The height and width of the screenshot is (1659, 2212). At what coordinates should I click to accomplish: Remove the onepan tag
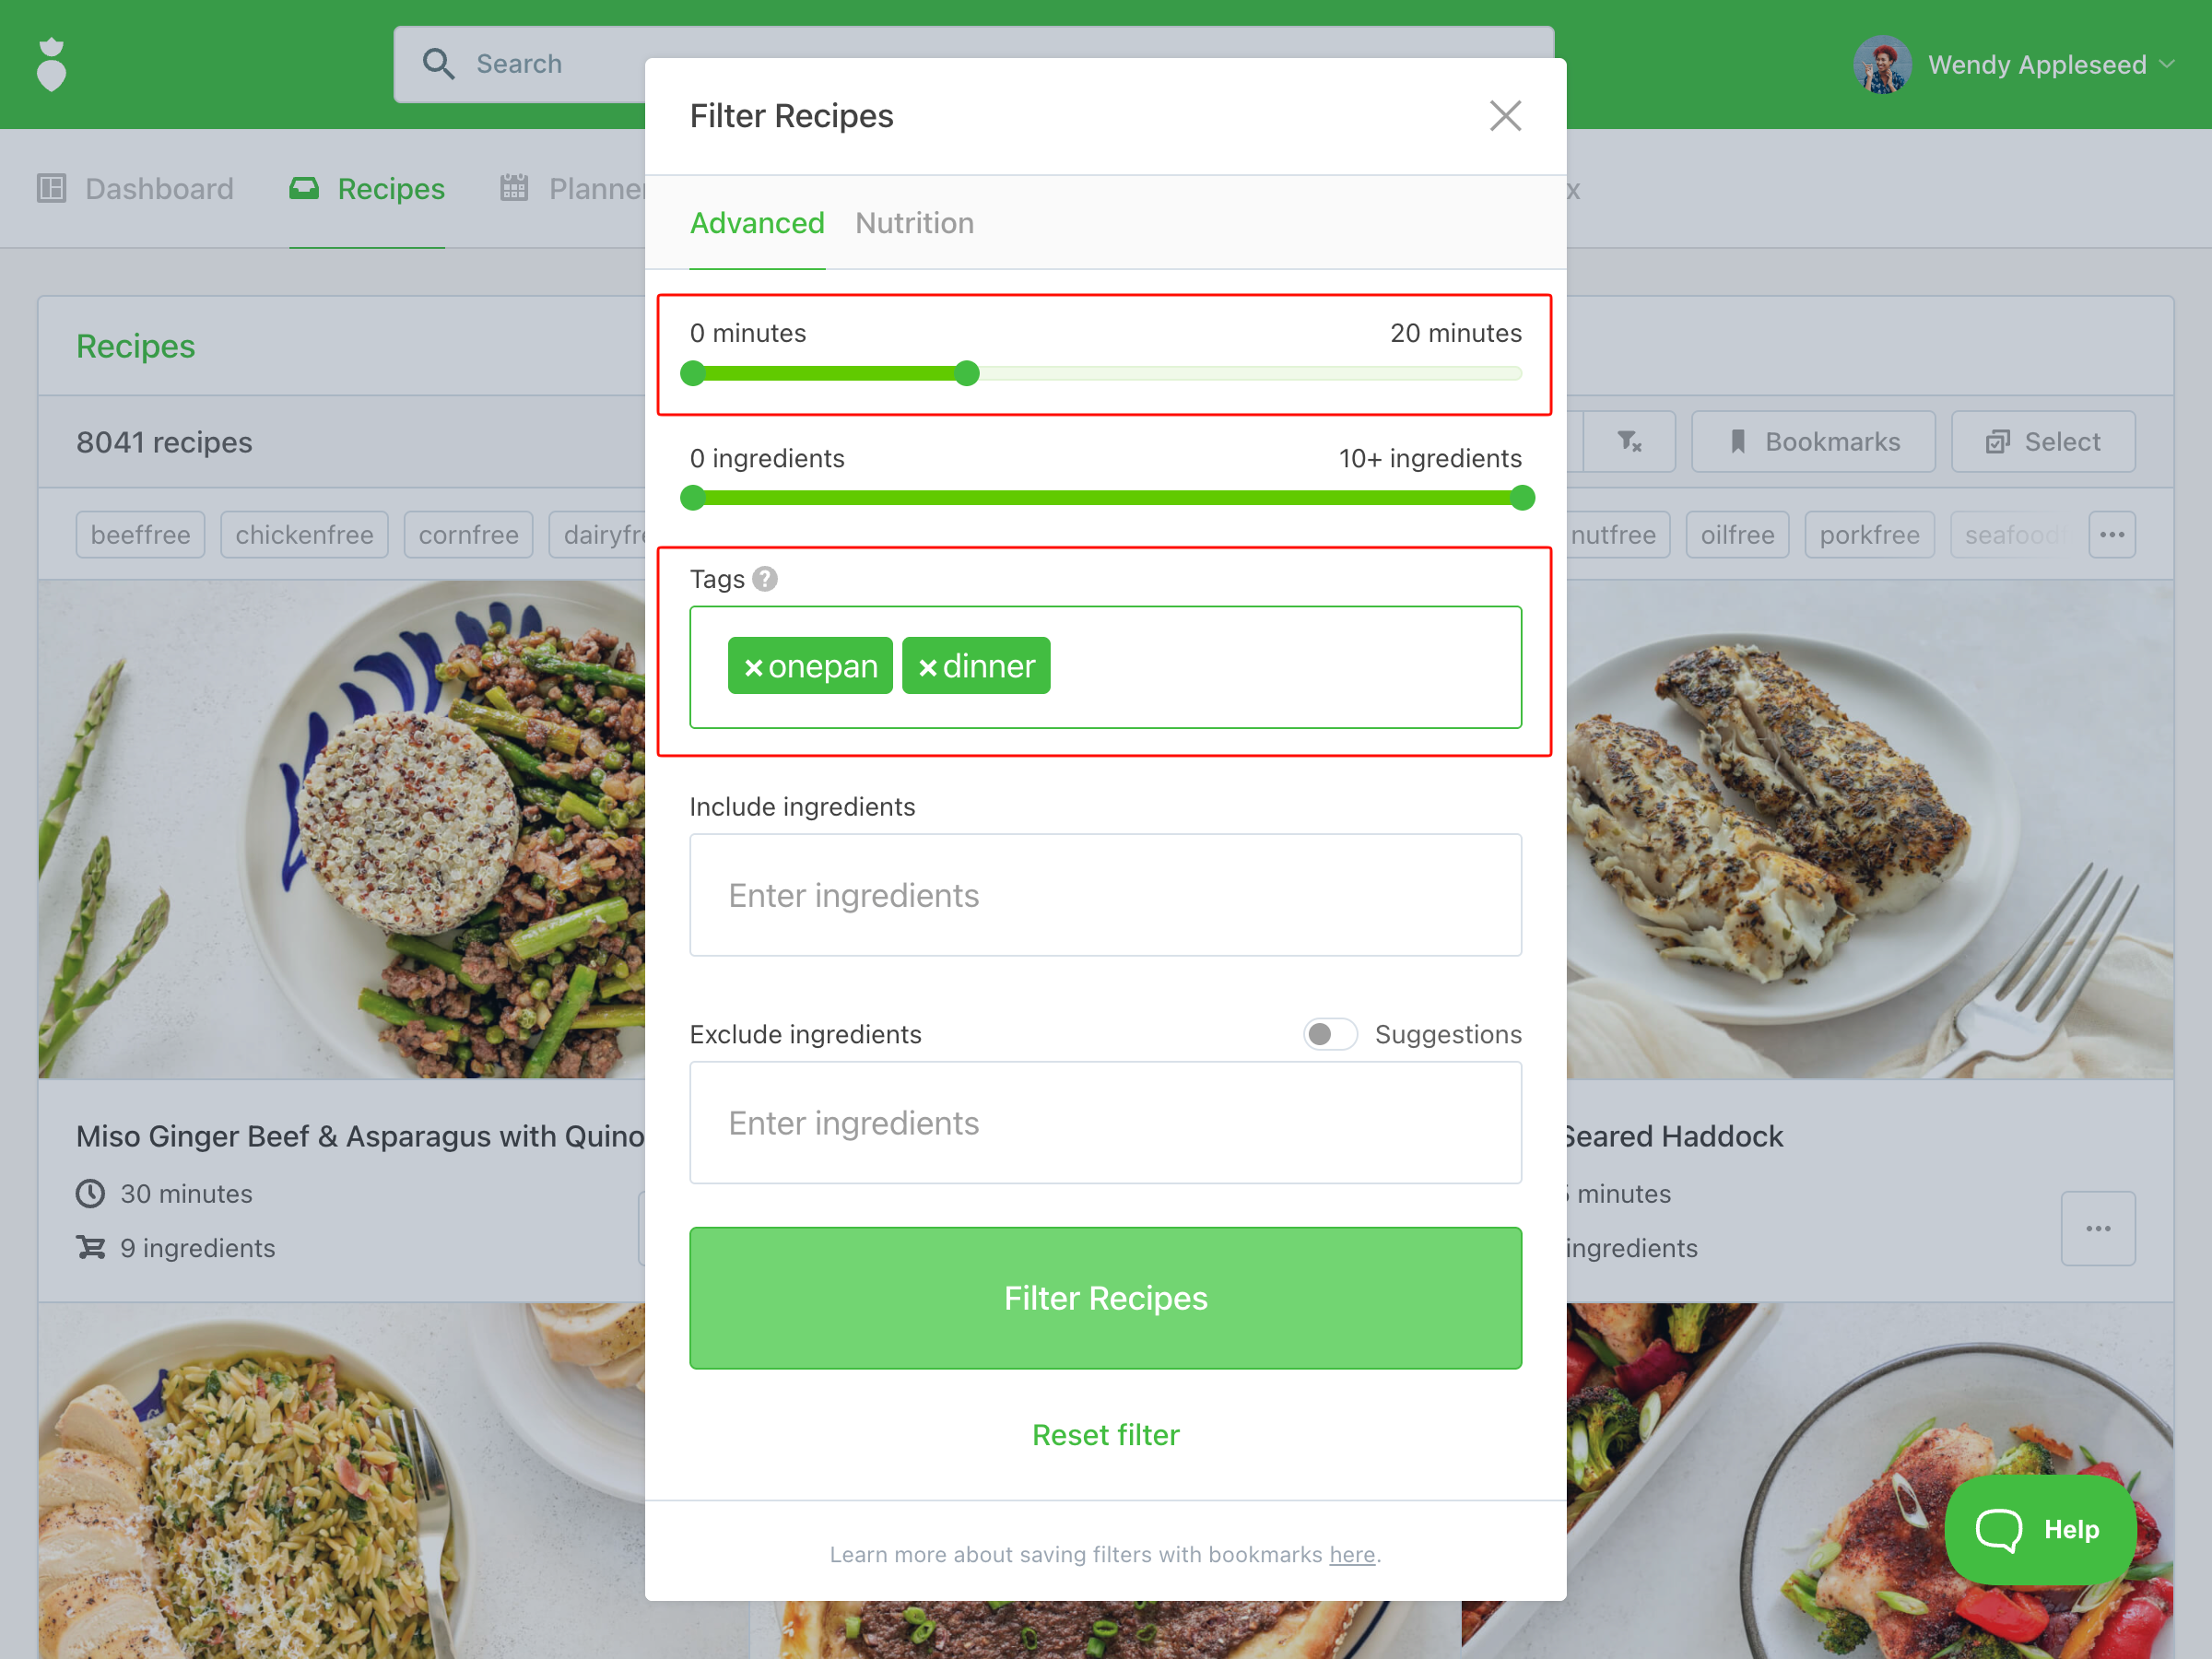[x=754, y=667]
